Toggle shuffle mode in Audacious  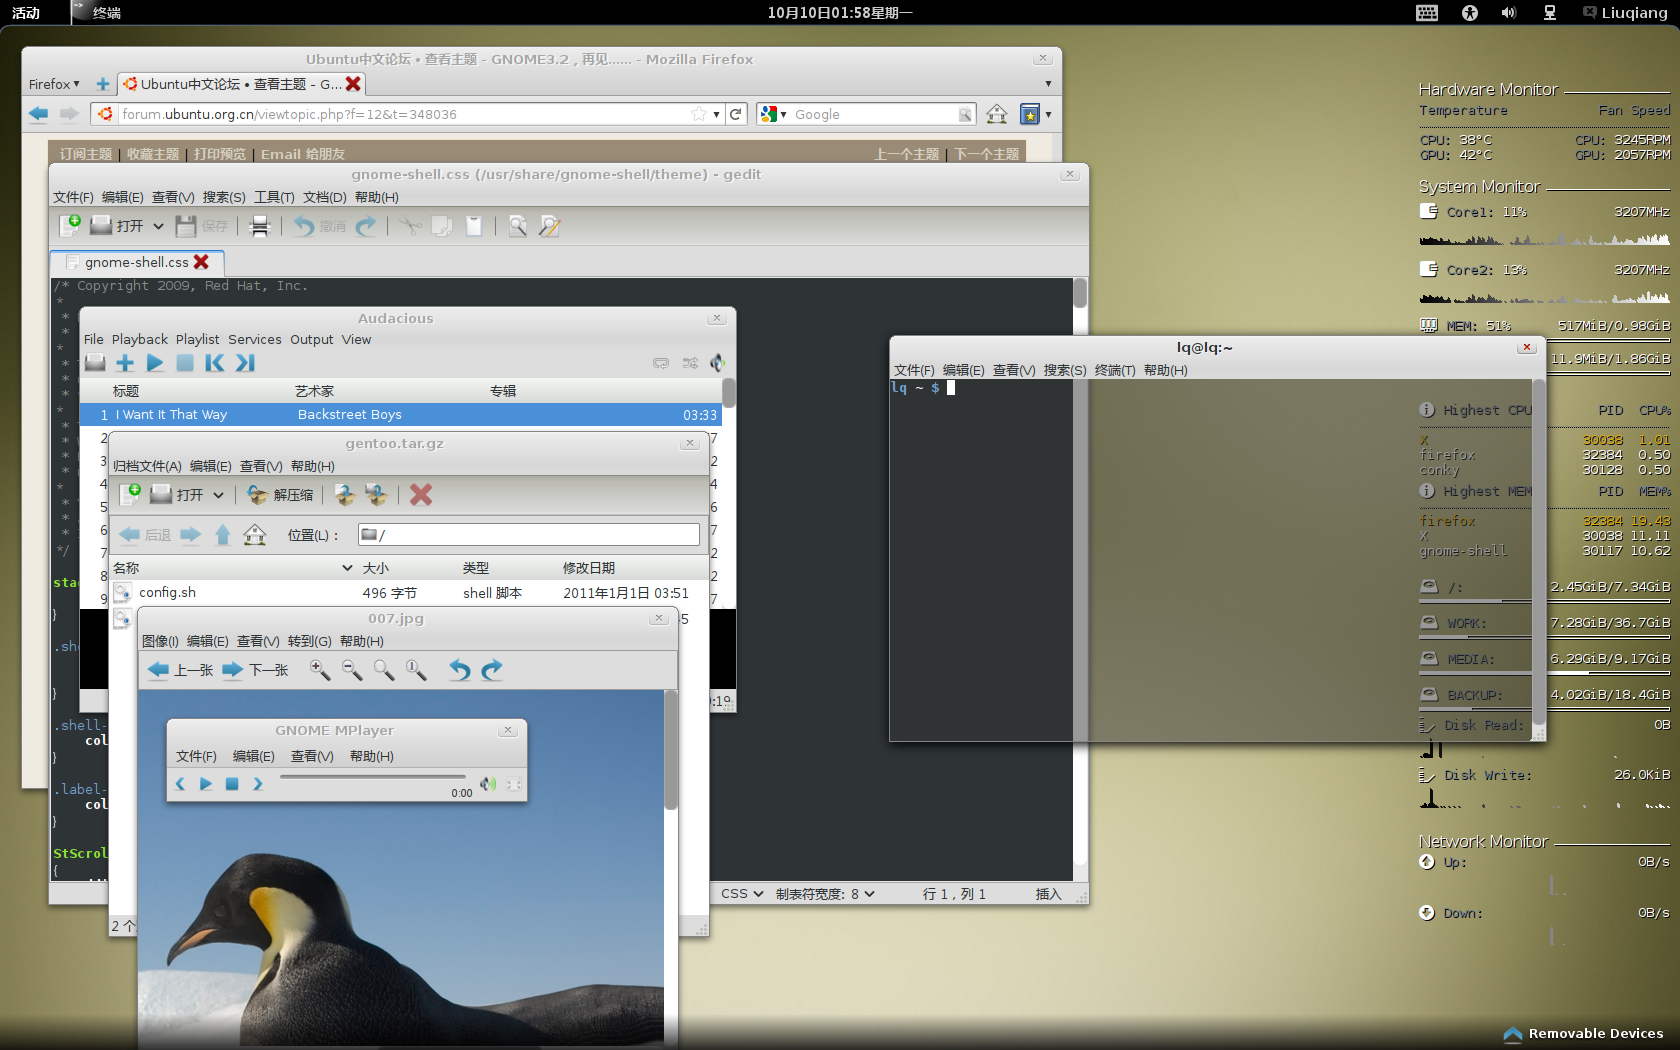pos(690,363)
